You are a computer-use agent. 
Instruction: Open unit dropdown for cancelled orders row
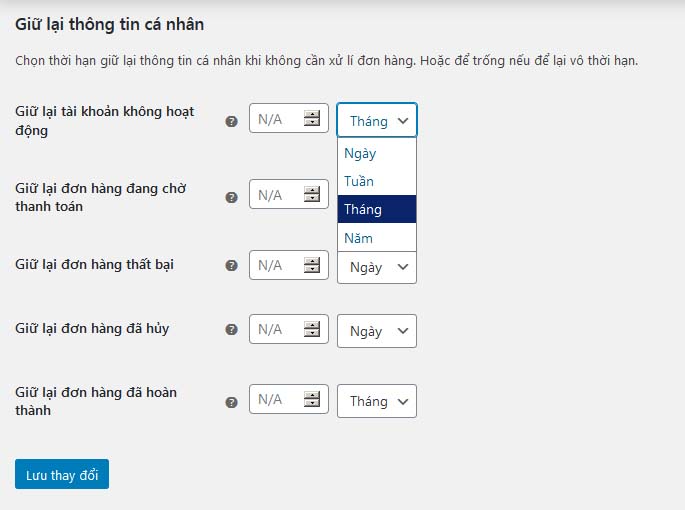[x=377, y=331]
